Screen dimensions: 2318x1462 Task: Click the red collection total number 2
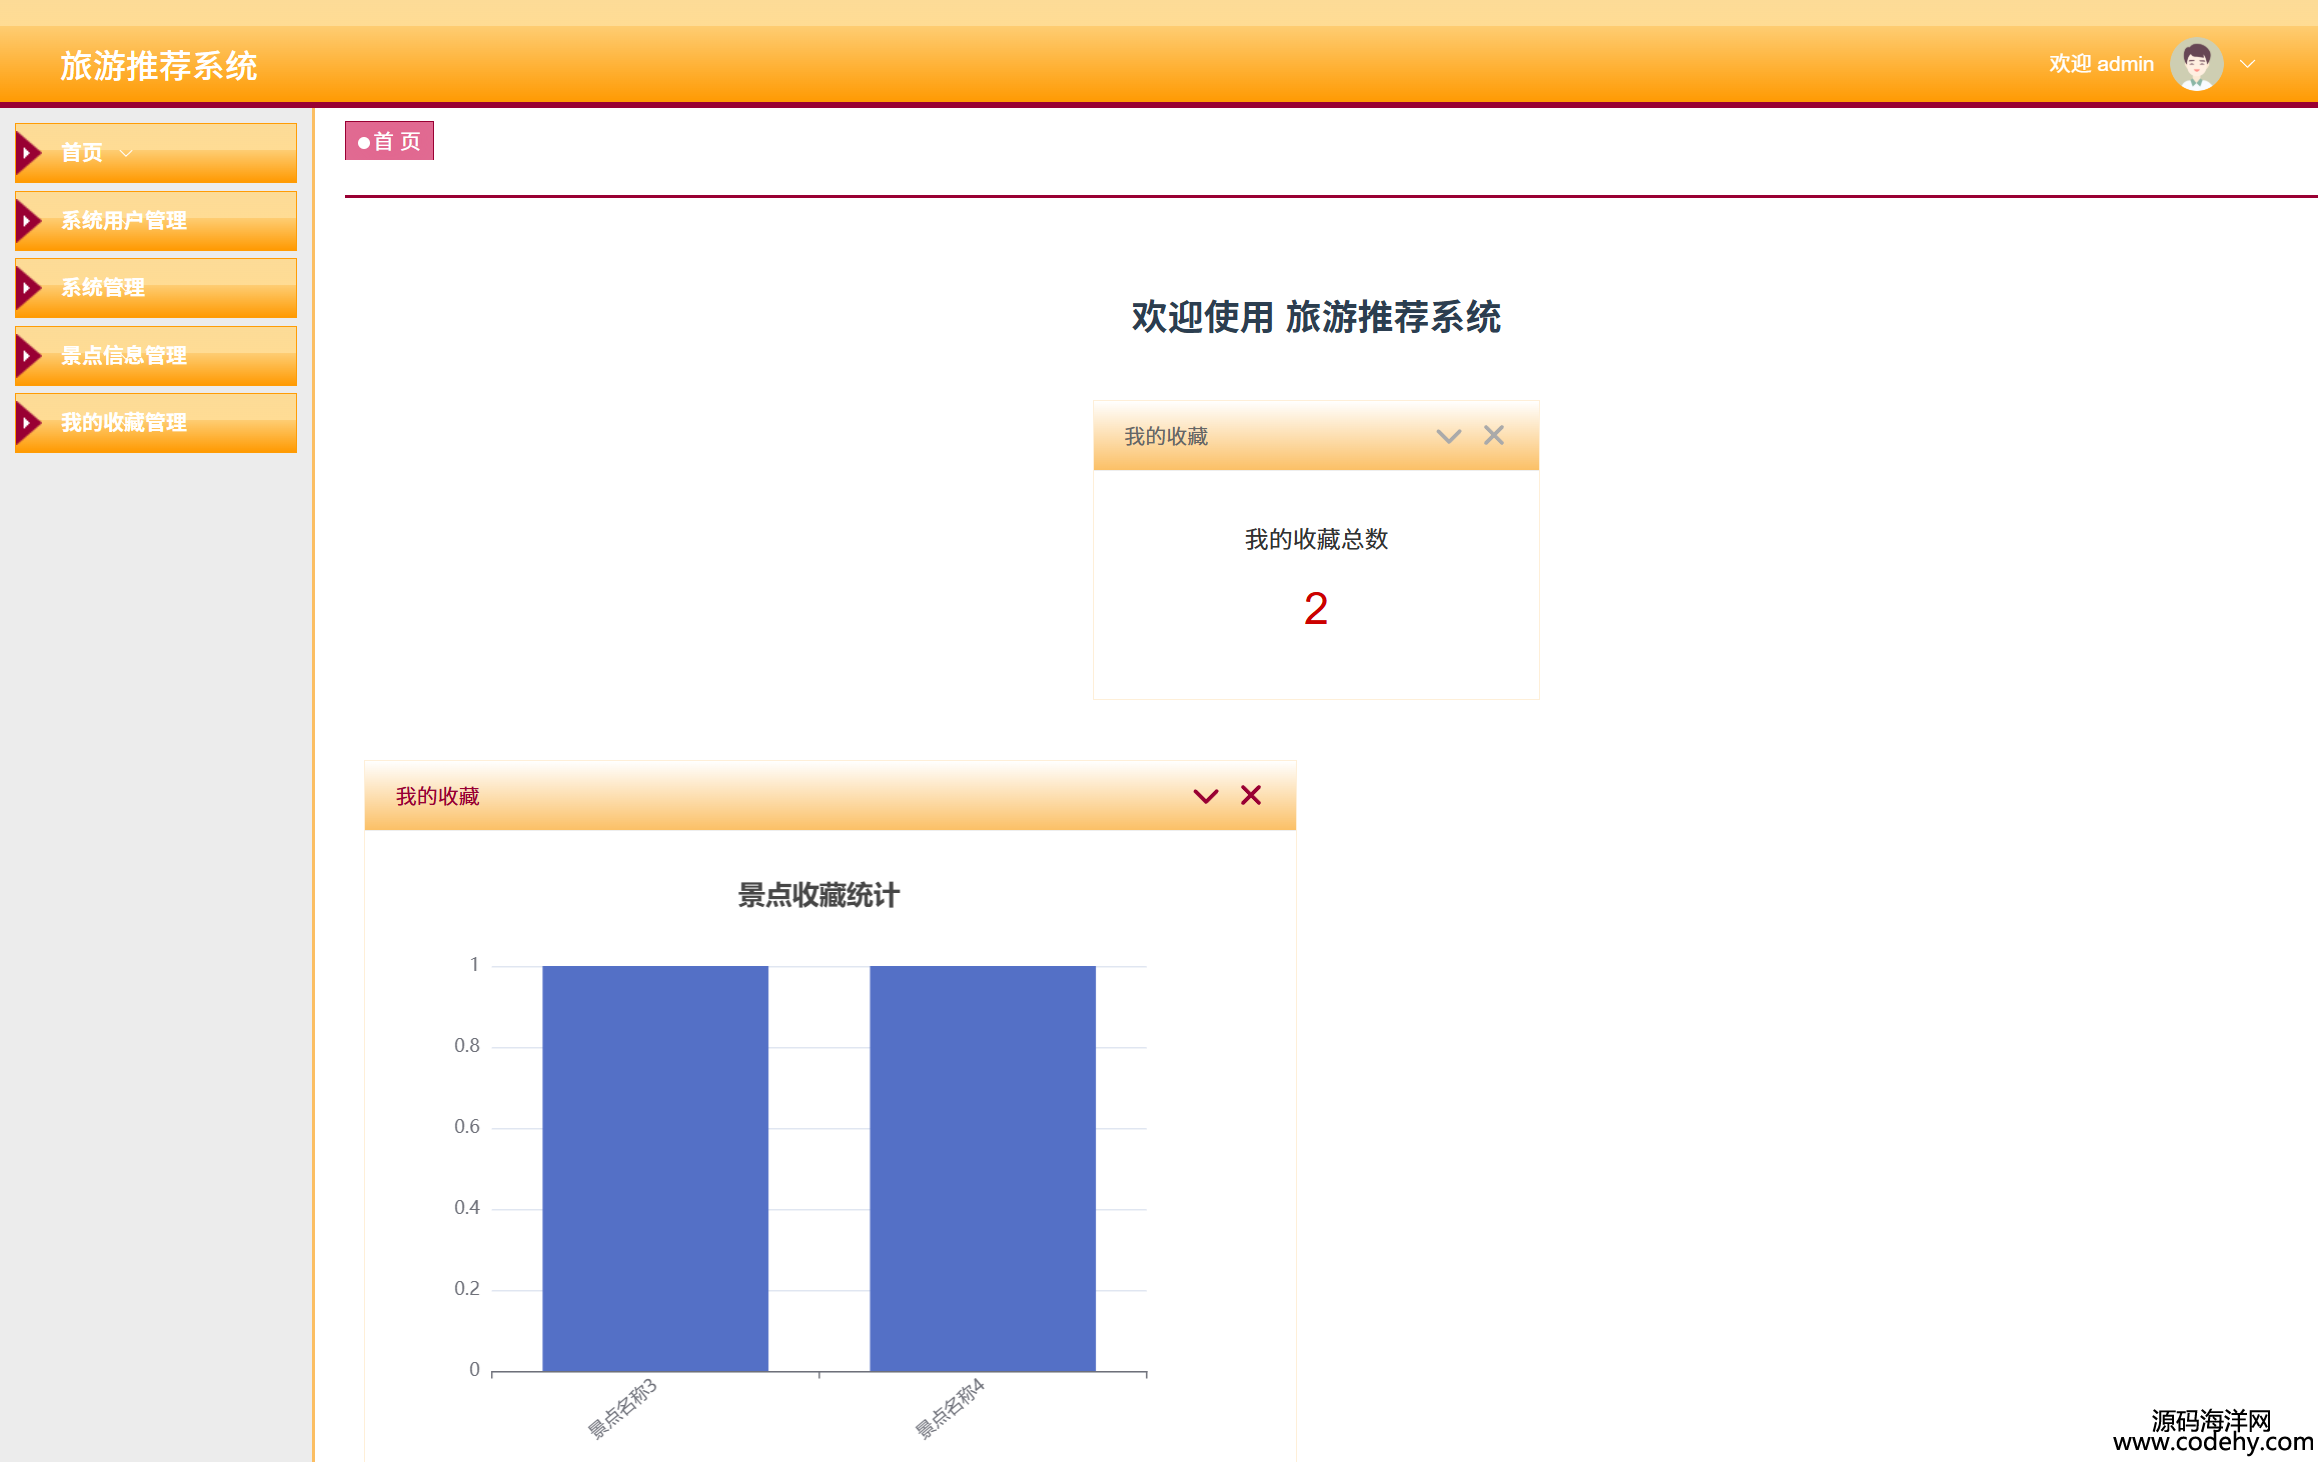coord(1315,609)
